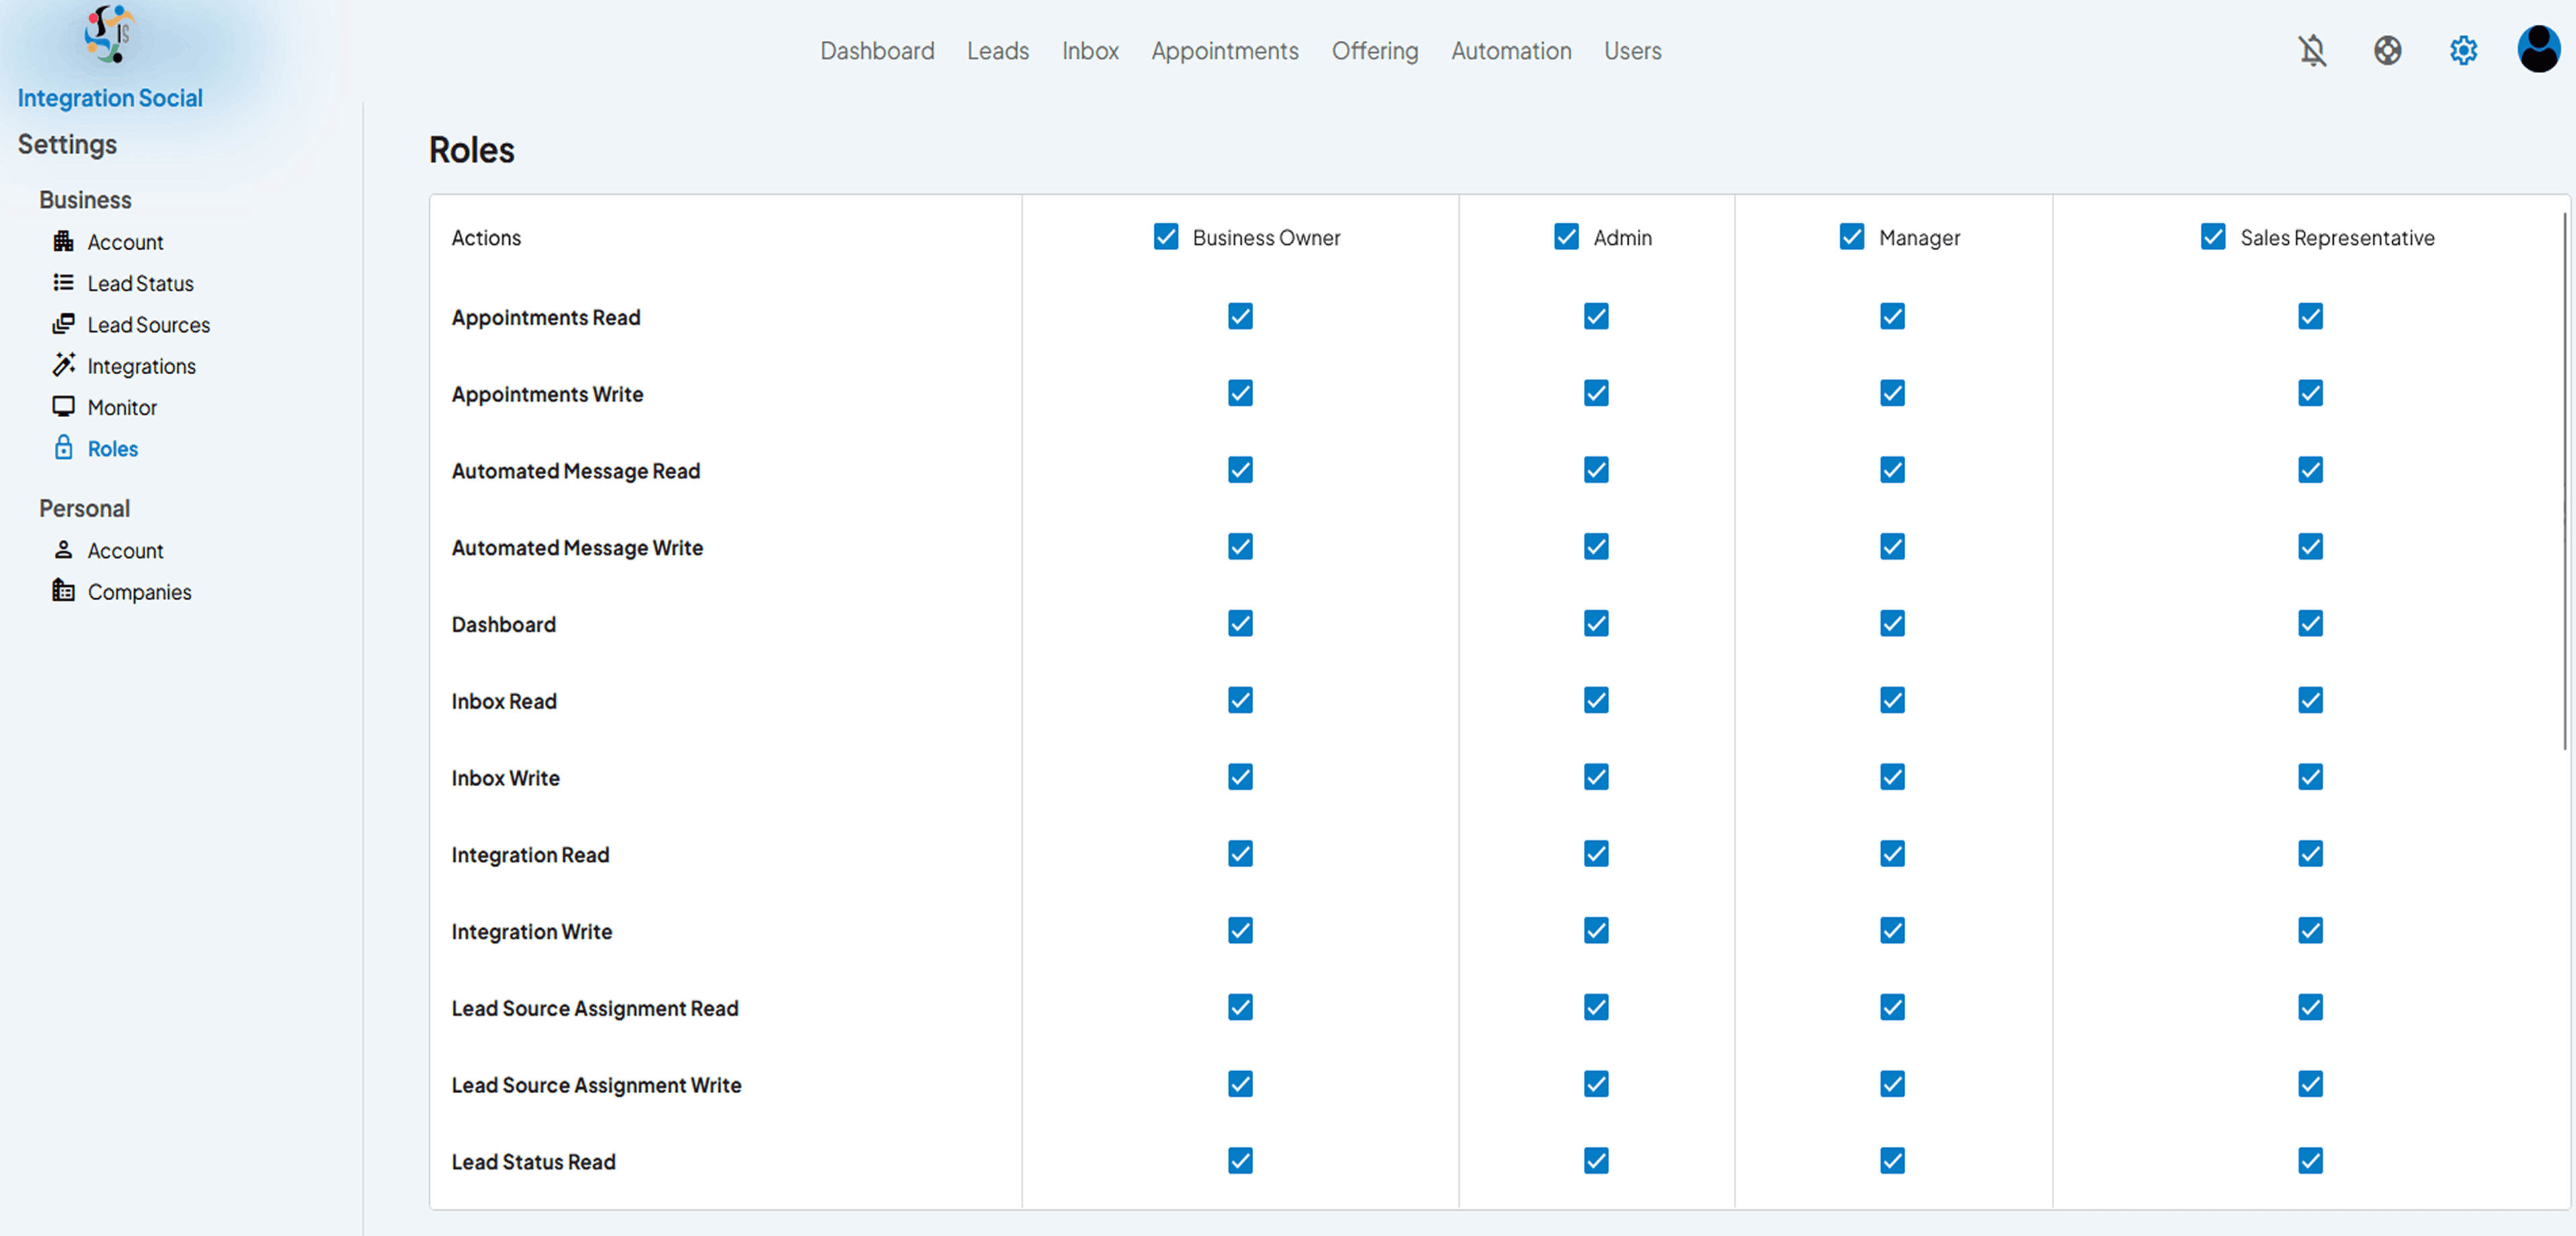Click the settings gear icon

[x=2463, y=50]
